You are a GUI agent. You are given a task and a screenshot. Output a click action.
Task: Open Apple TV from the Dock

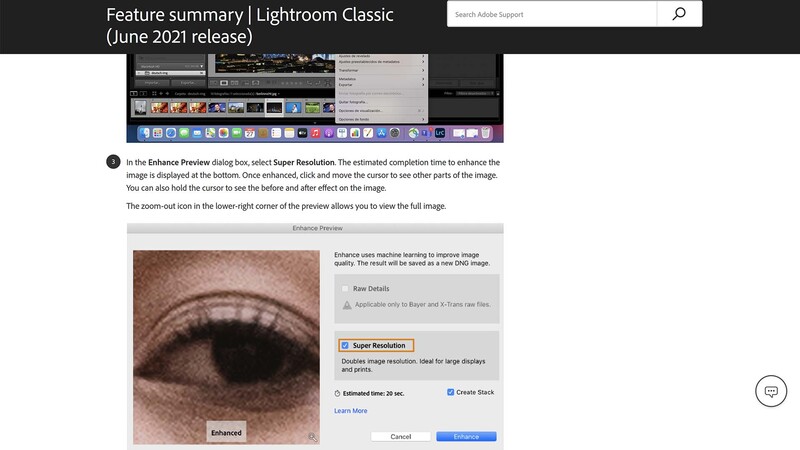(303, 133)
